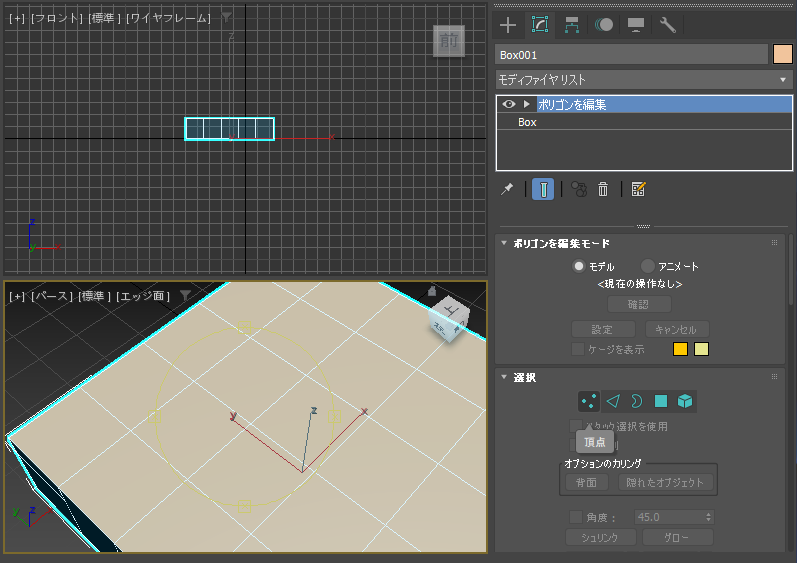This screenshot has height=563, width=797.
Task: Open the [ワイヤフレーム] shading menu
Action: (x=168, y=18)
